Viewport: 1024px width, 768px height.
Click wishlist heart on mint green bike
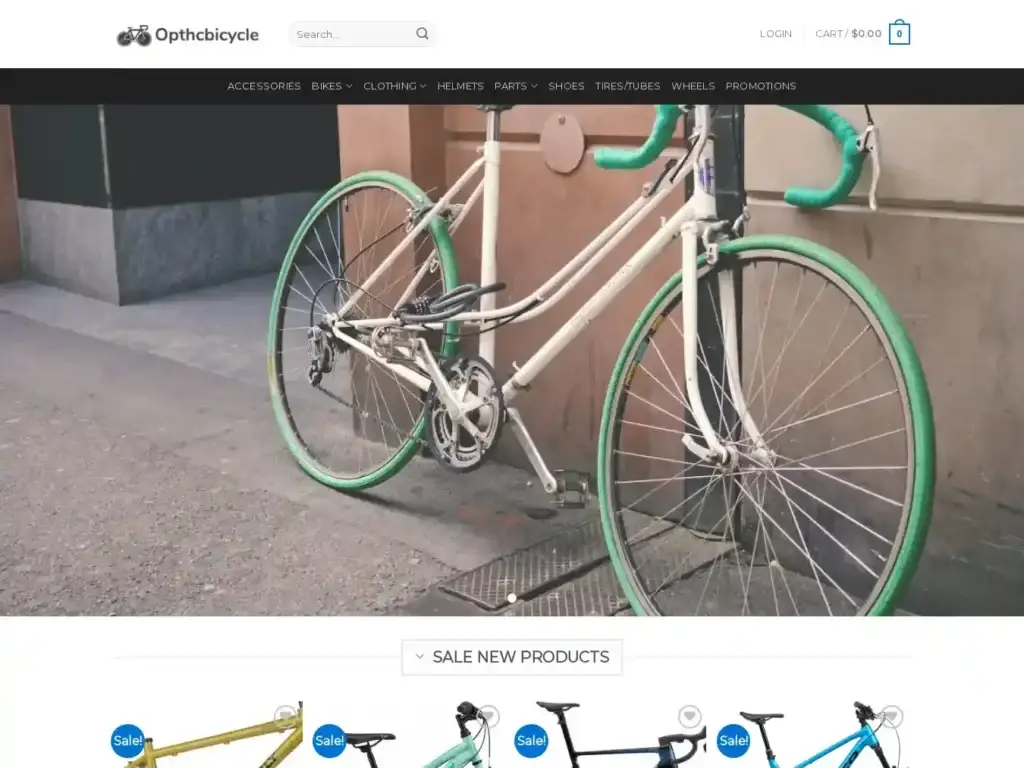(488, 716)
